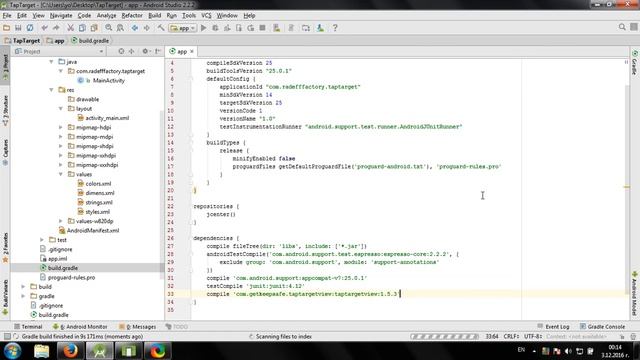640x360 pixels.
Task: Collapse the res folder
Action: (51, 90)
